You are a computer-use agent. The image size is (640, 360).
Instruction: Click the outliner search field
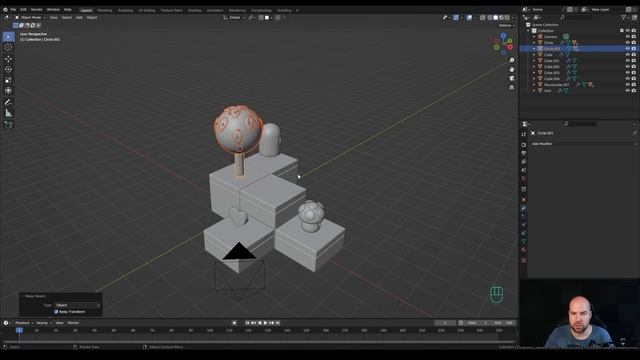[576, 18]
